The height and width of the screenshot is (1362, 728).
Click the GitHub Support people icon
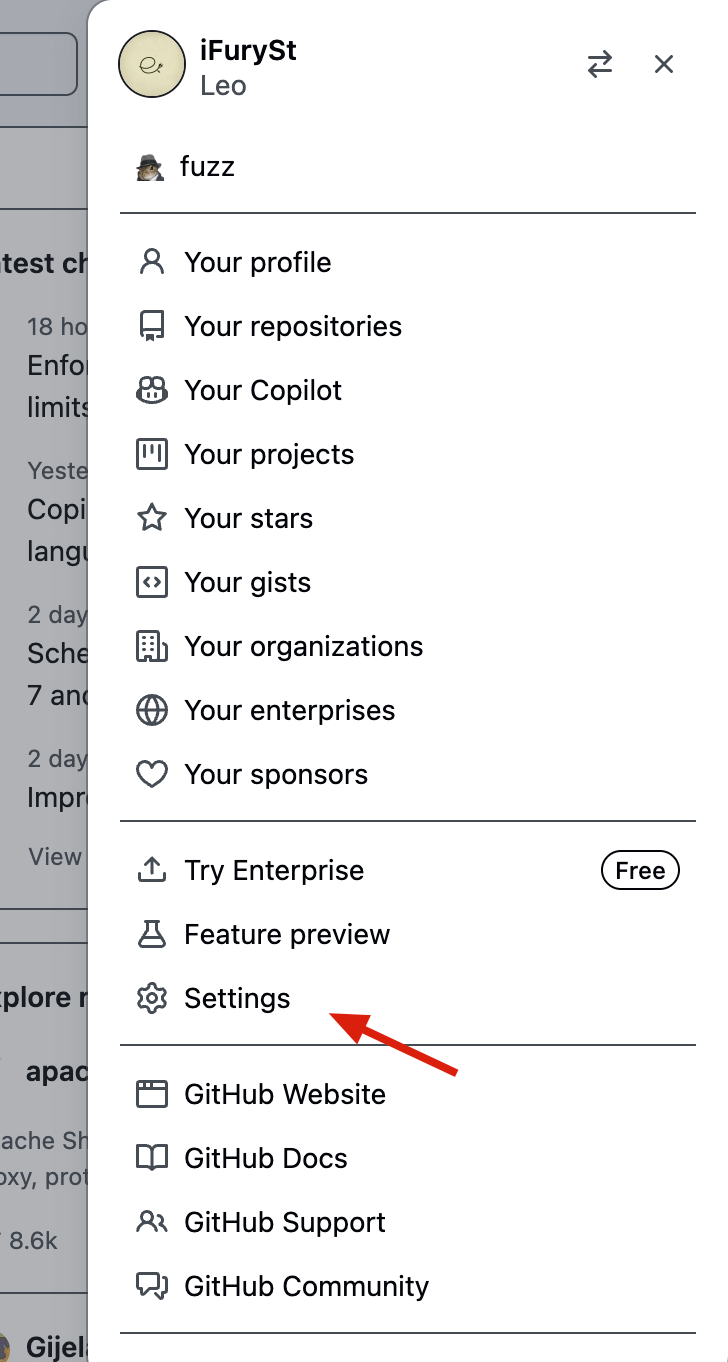151,1222
